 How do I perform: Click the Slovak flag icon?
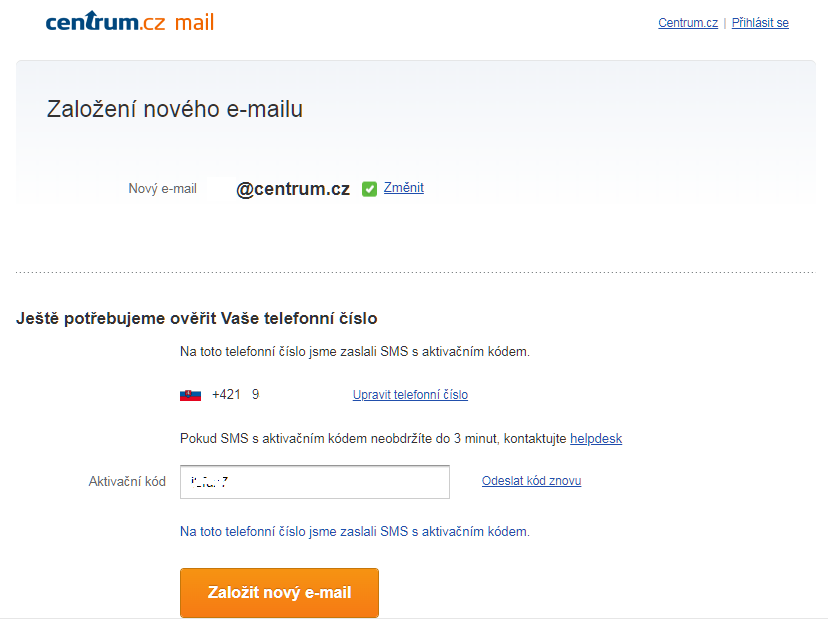pos(190,395)
